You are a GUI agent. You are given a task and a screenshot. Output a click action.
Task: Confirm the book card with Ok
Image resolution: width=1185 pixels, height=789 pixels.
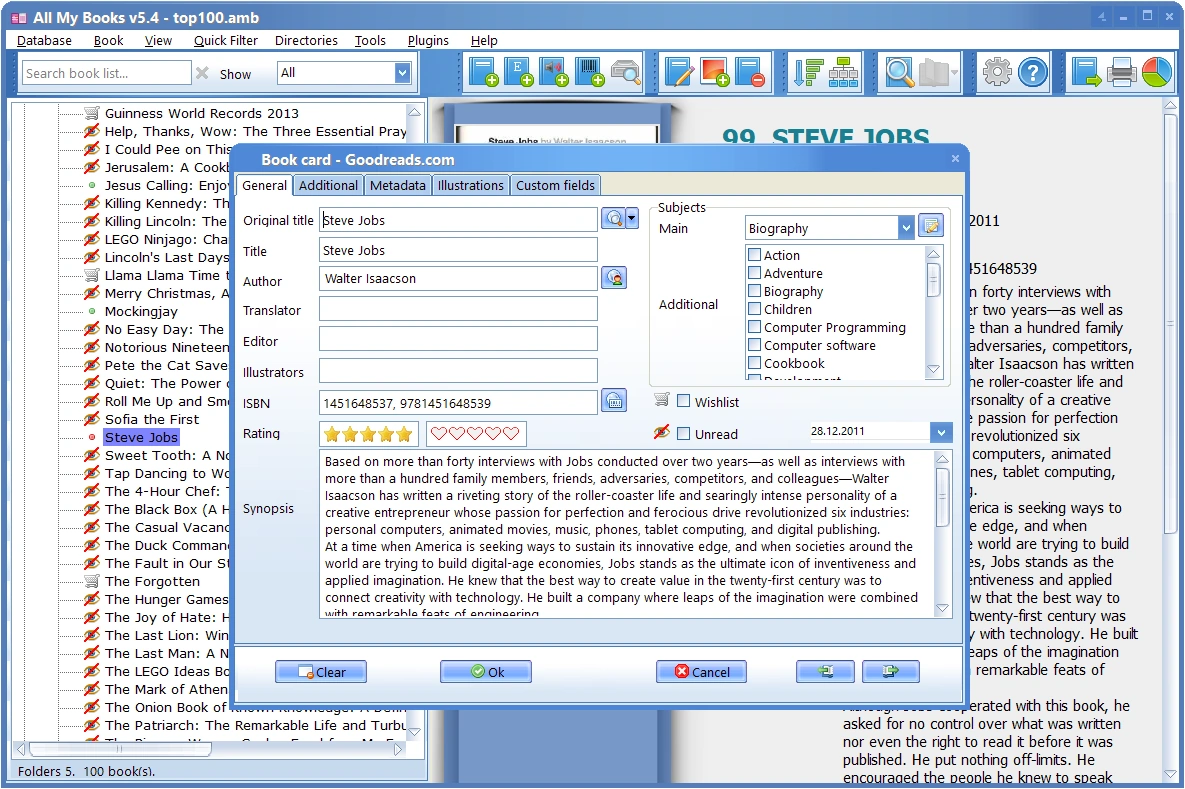pyautogui.click(x=486, y=671)
